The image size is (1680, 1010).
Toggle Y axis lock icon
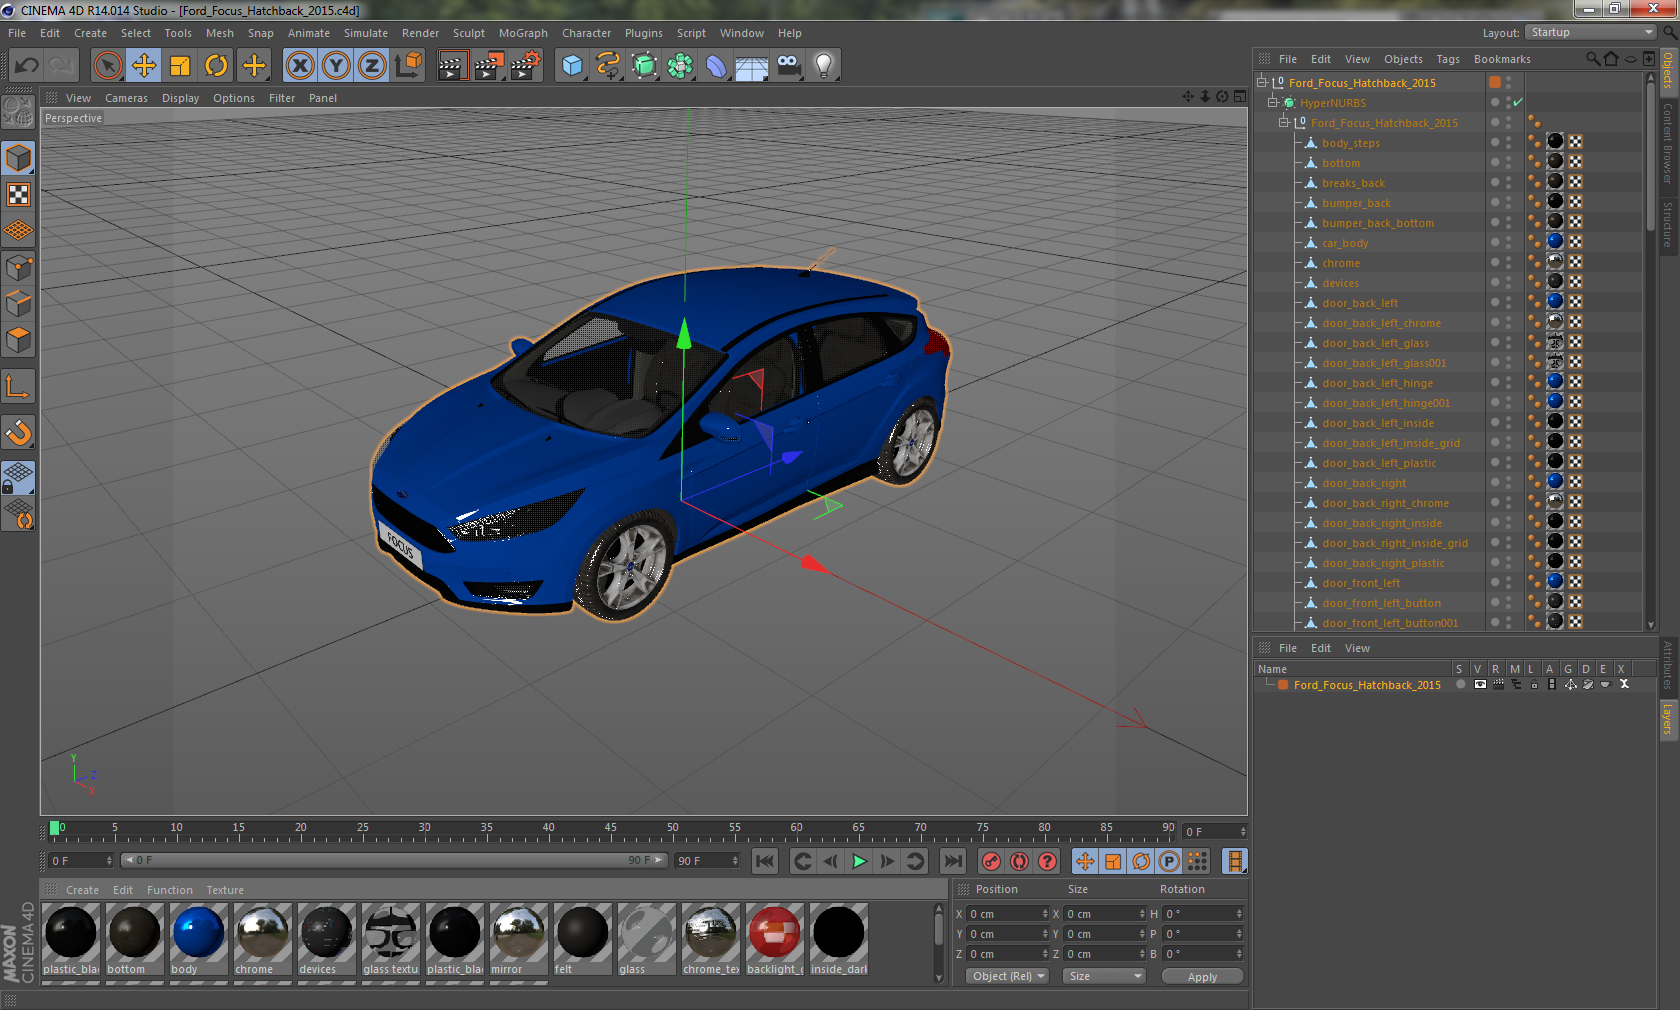tap(336, 66)
